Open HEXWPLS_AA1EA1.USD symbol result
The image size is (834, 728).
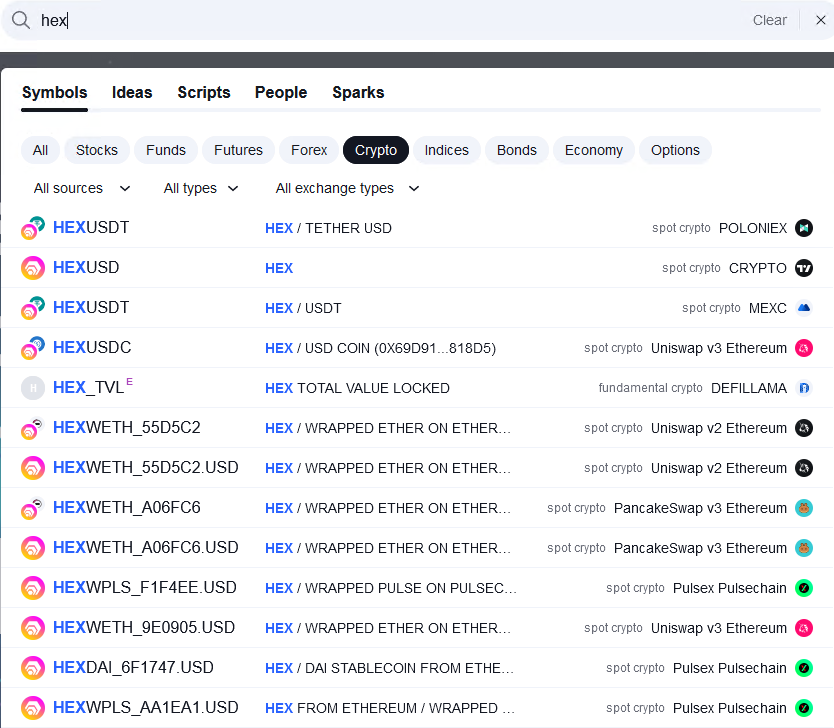417,708
